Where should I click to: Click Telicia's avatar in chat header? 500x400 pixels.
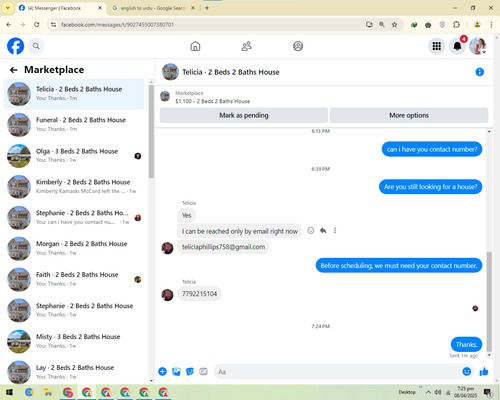click(x=170, y=72)
